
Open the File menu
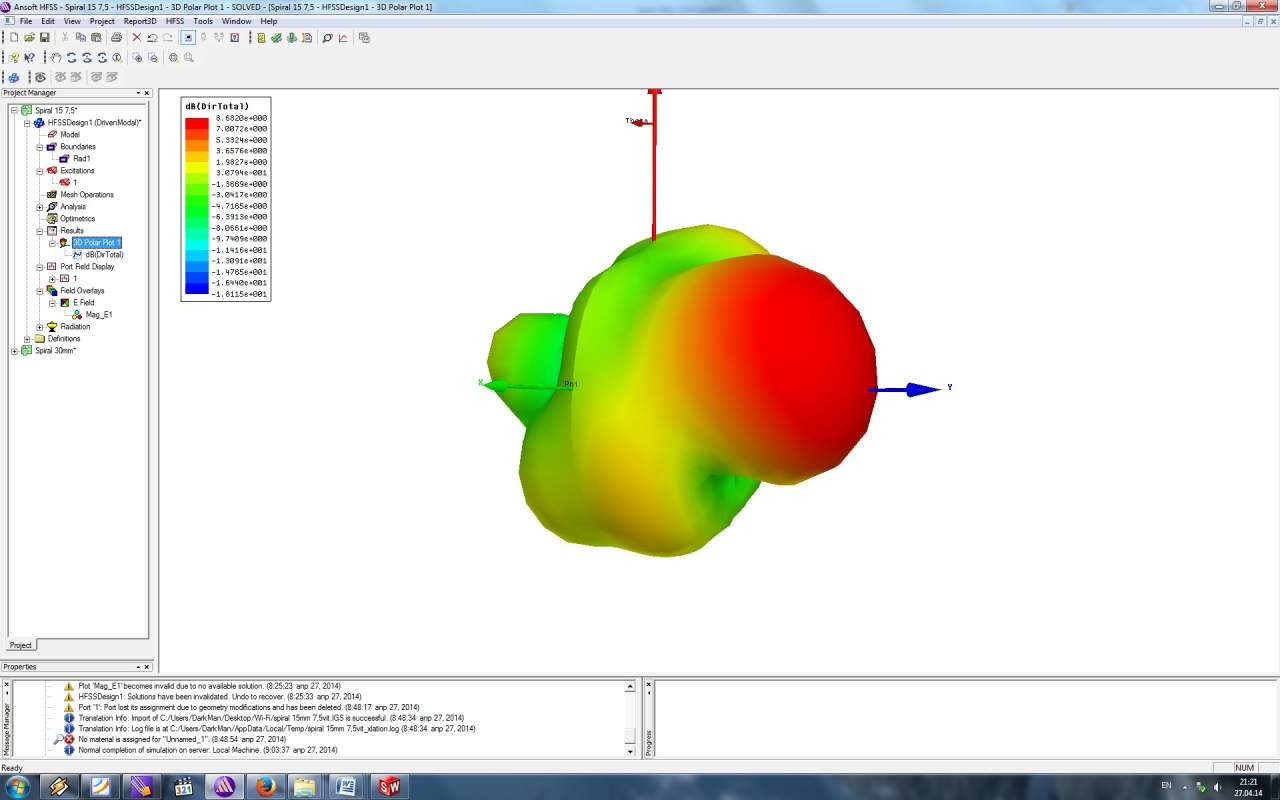(x=26, y=21)
